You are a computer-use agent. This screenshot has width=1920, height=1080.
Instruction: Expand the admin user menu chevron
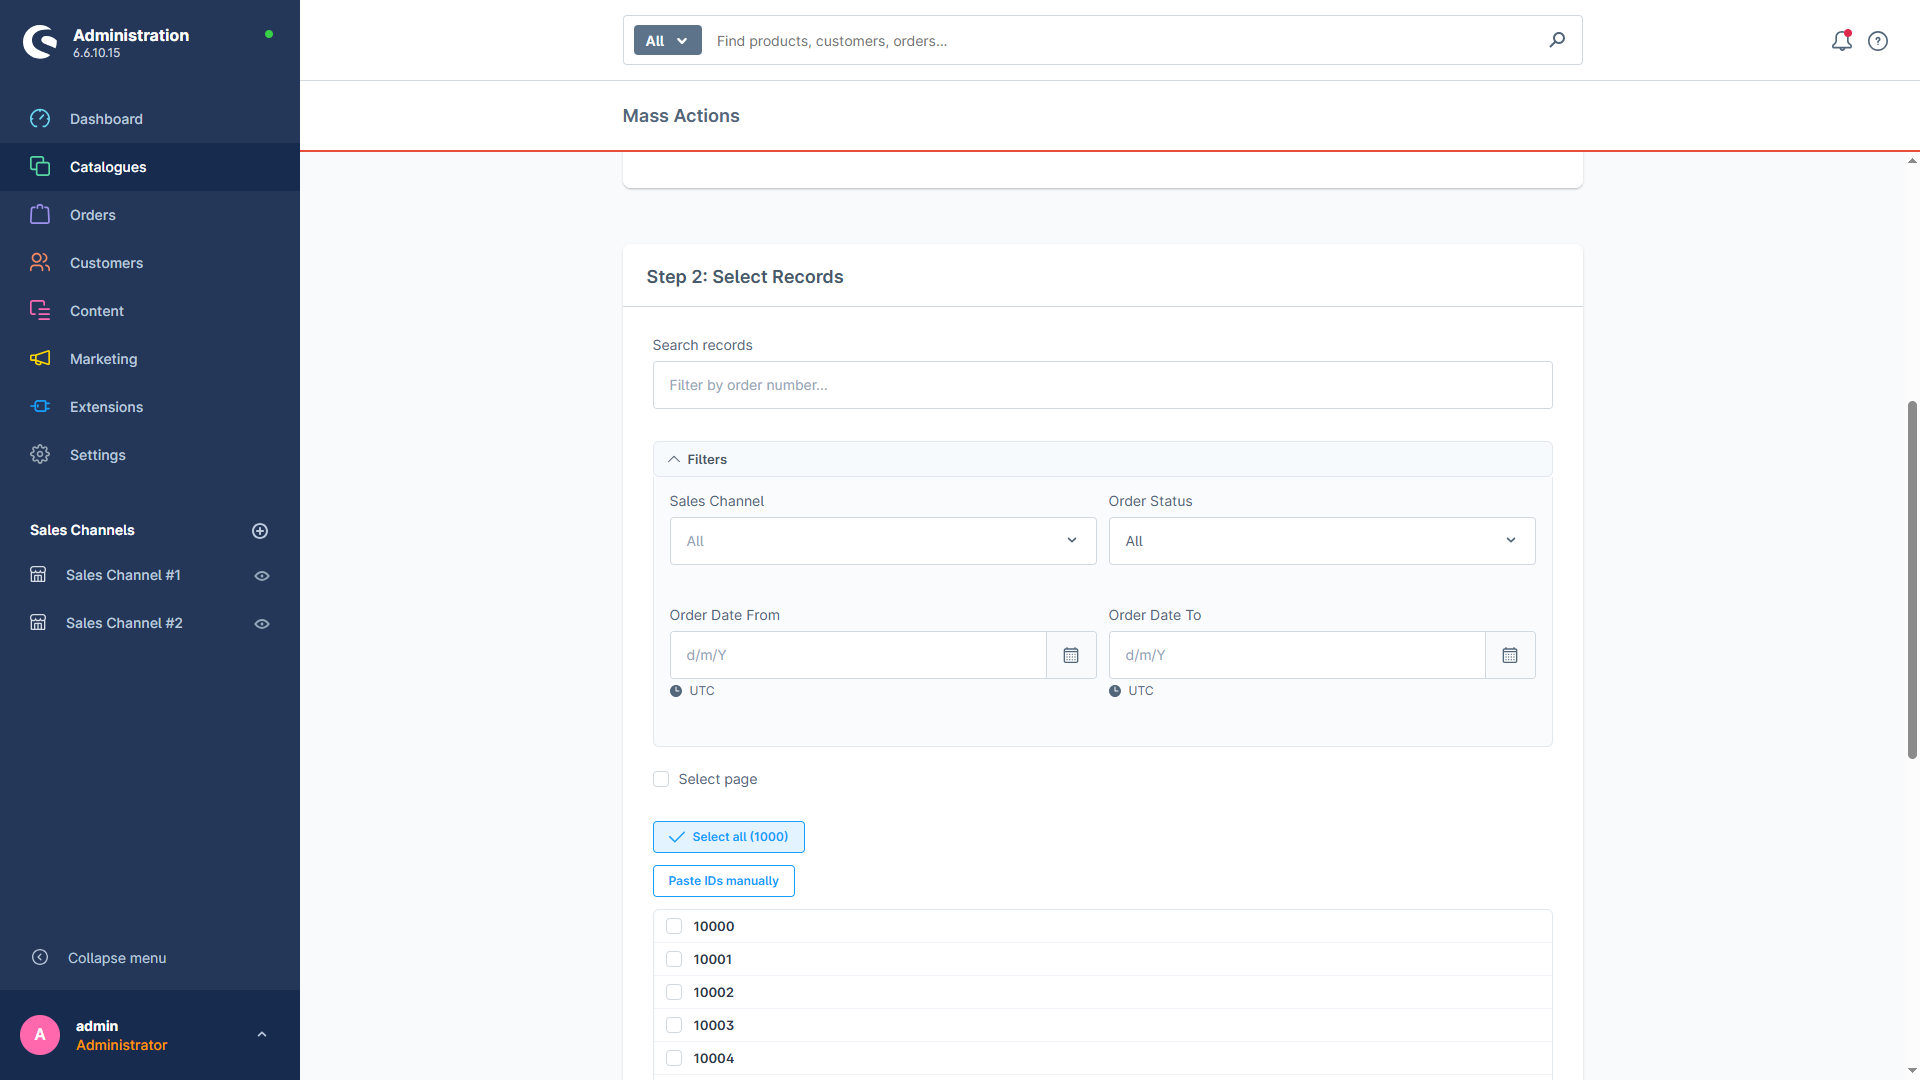262,1035
